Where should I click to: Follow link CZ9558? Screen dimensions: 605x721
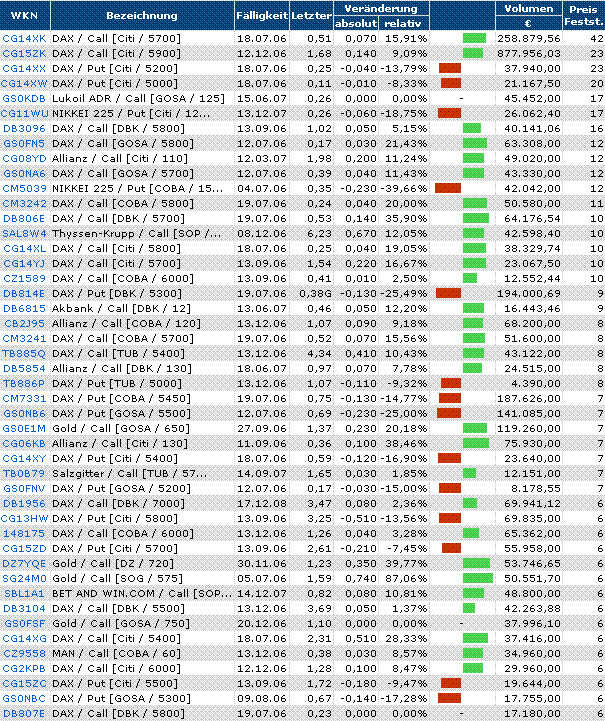(24, 653)
